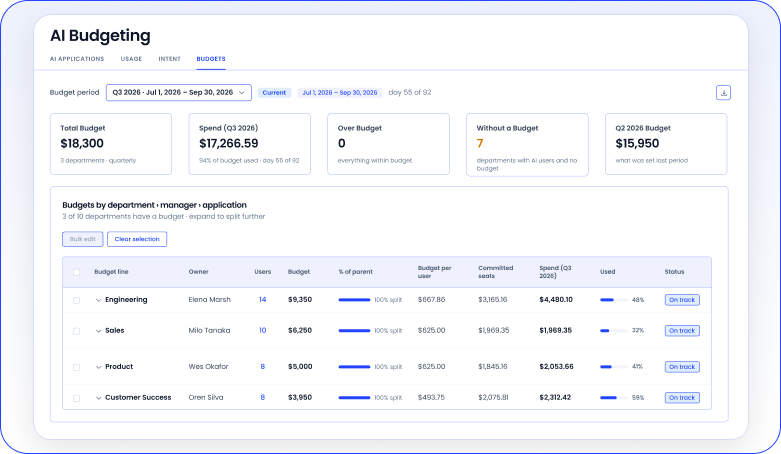Open Product's 8 users link

262,367
